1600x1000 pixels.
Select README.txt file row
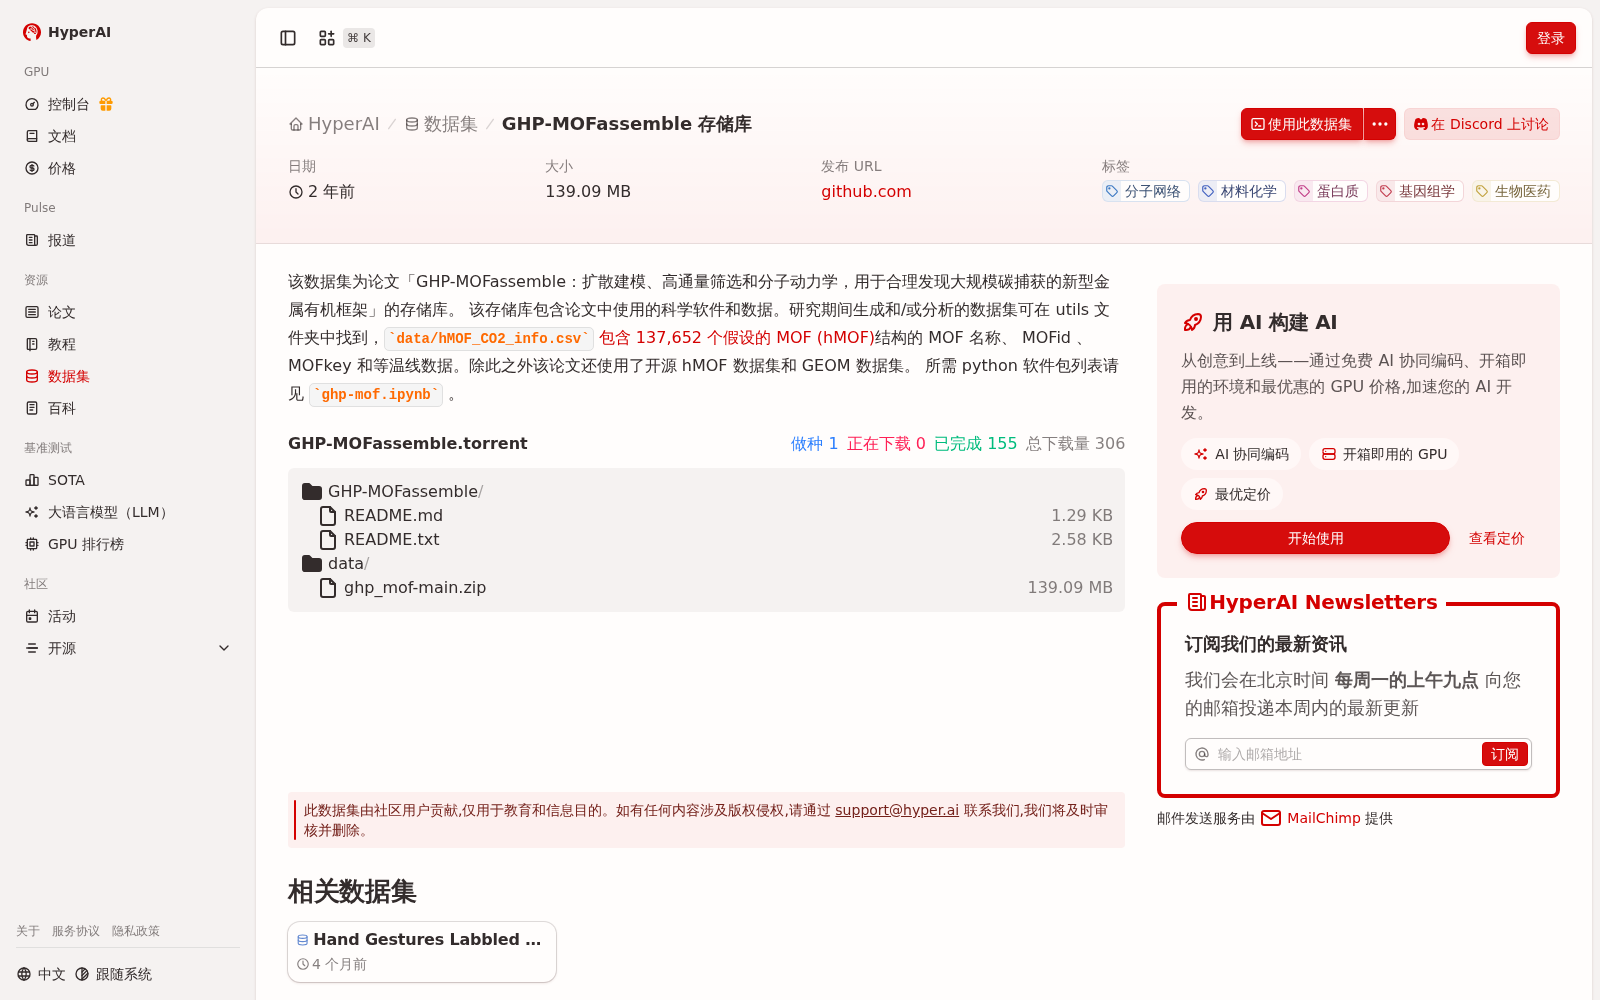pyautogui.click(x=706, y=539)
